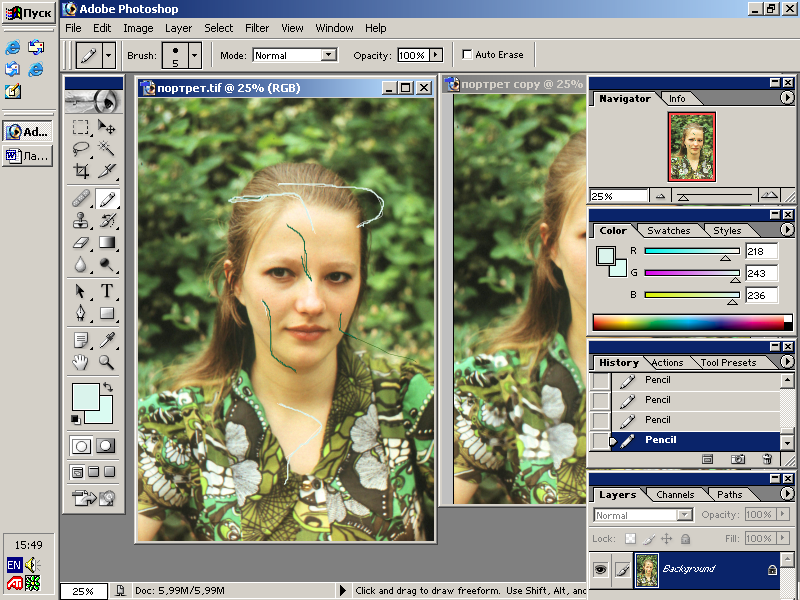This screenshot has width=800, height=600.
Task: Switch to Standard editing mode
Action: (81, 446)
